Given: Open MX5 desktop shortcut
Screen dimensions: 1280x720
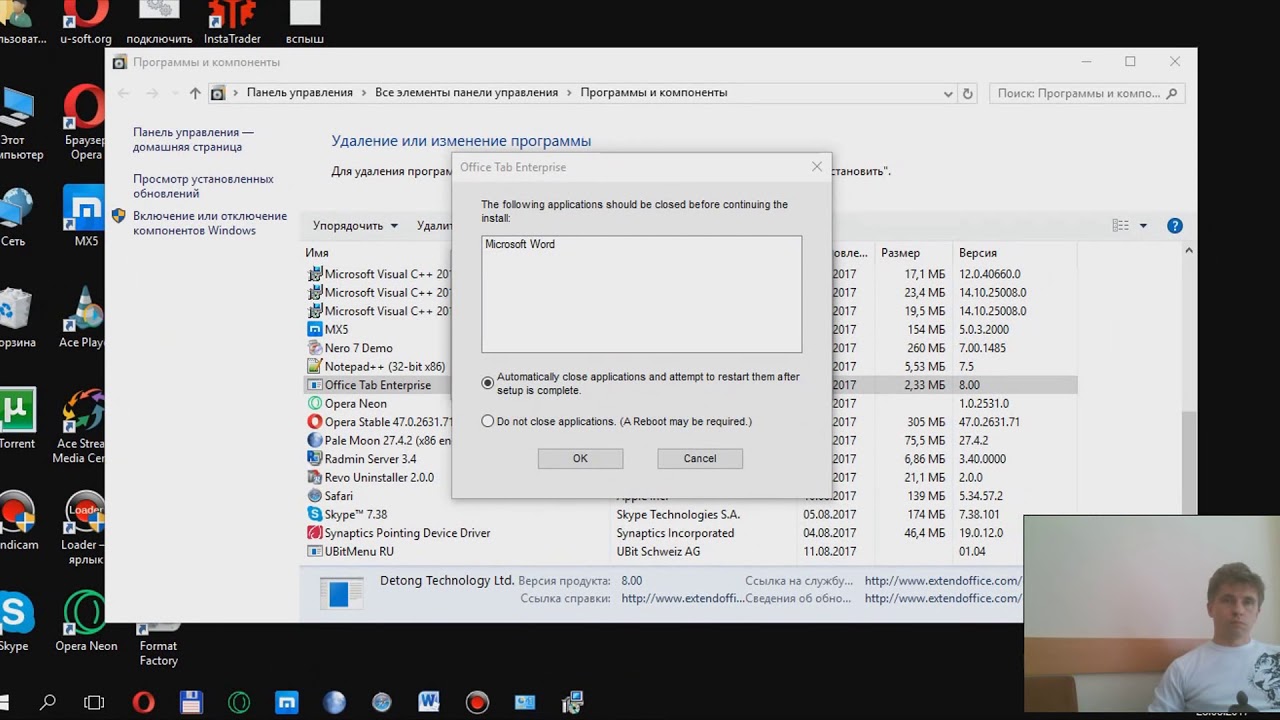Looking at the screenshot, I should point(86,215).
